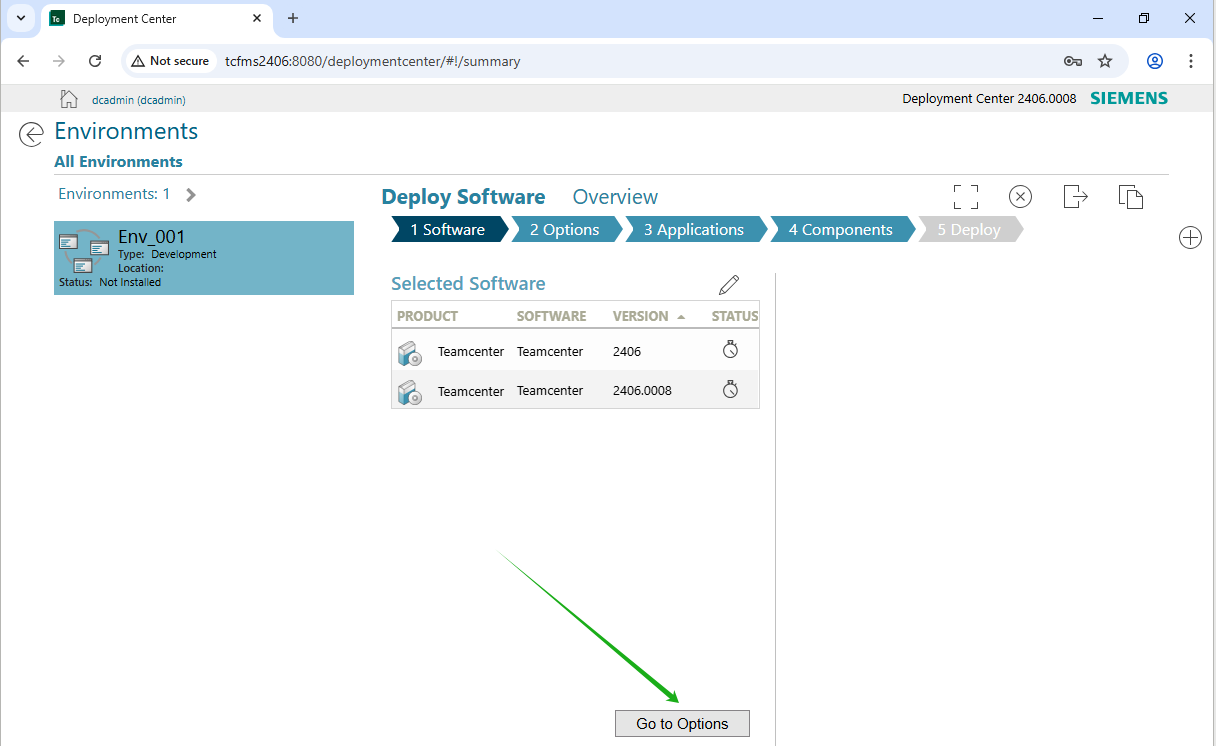This screenshot has width=1216, height=746.
Task: Click the pending status icon for version 2406
Action: (731, 350)
